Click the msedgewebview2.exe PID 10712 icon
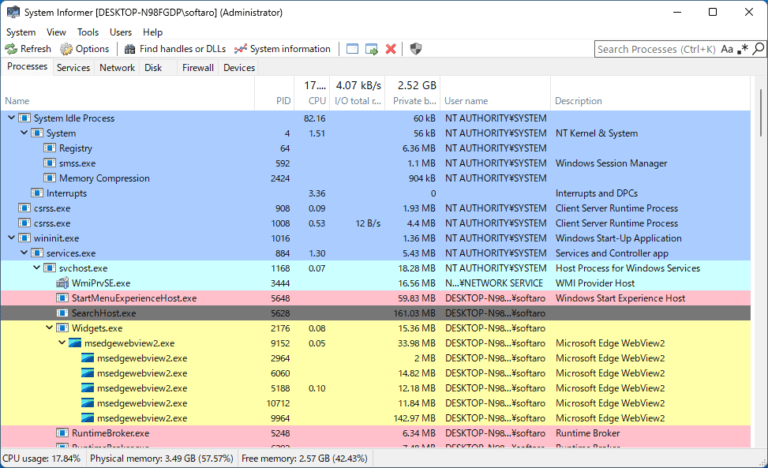Screen dimensions: 768x468 click(88, 403)
